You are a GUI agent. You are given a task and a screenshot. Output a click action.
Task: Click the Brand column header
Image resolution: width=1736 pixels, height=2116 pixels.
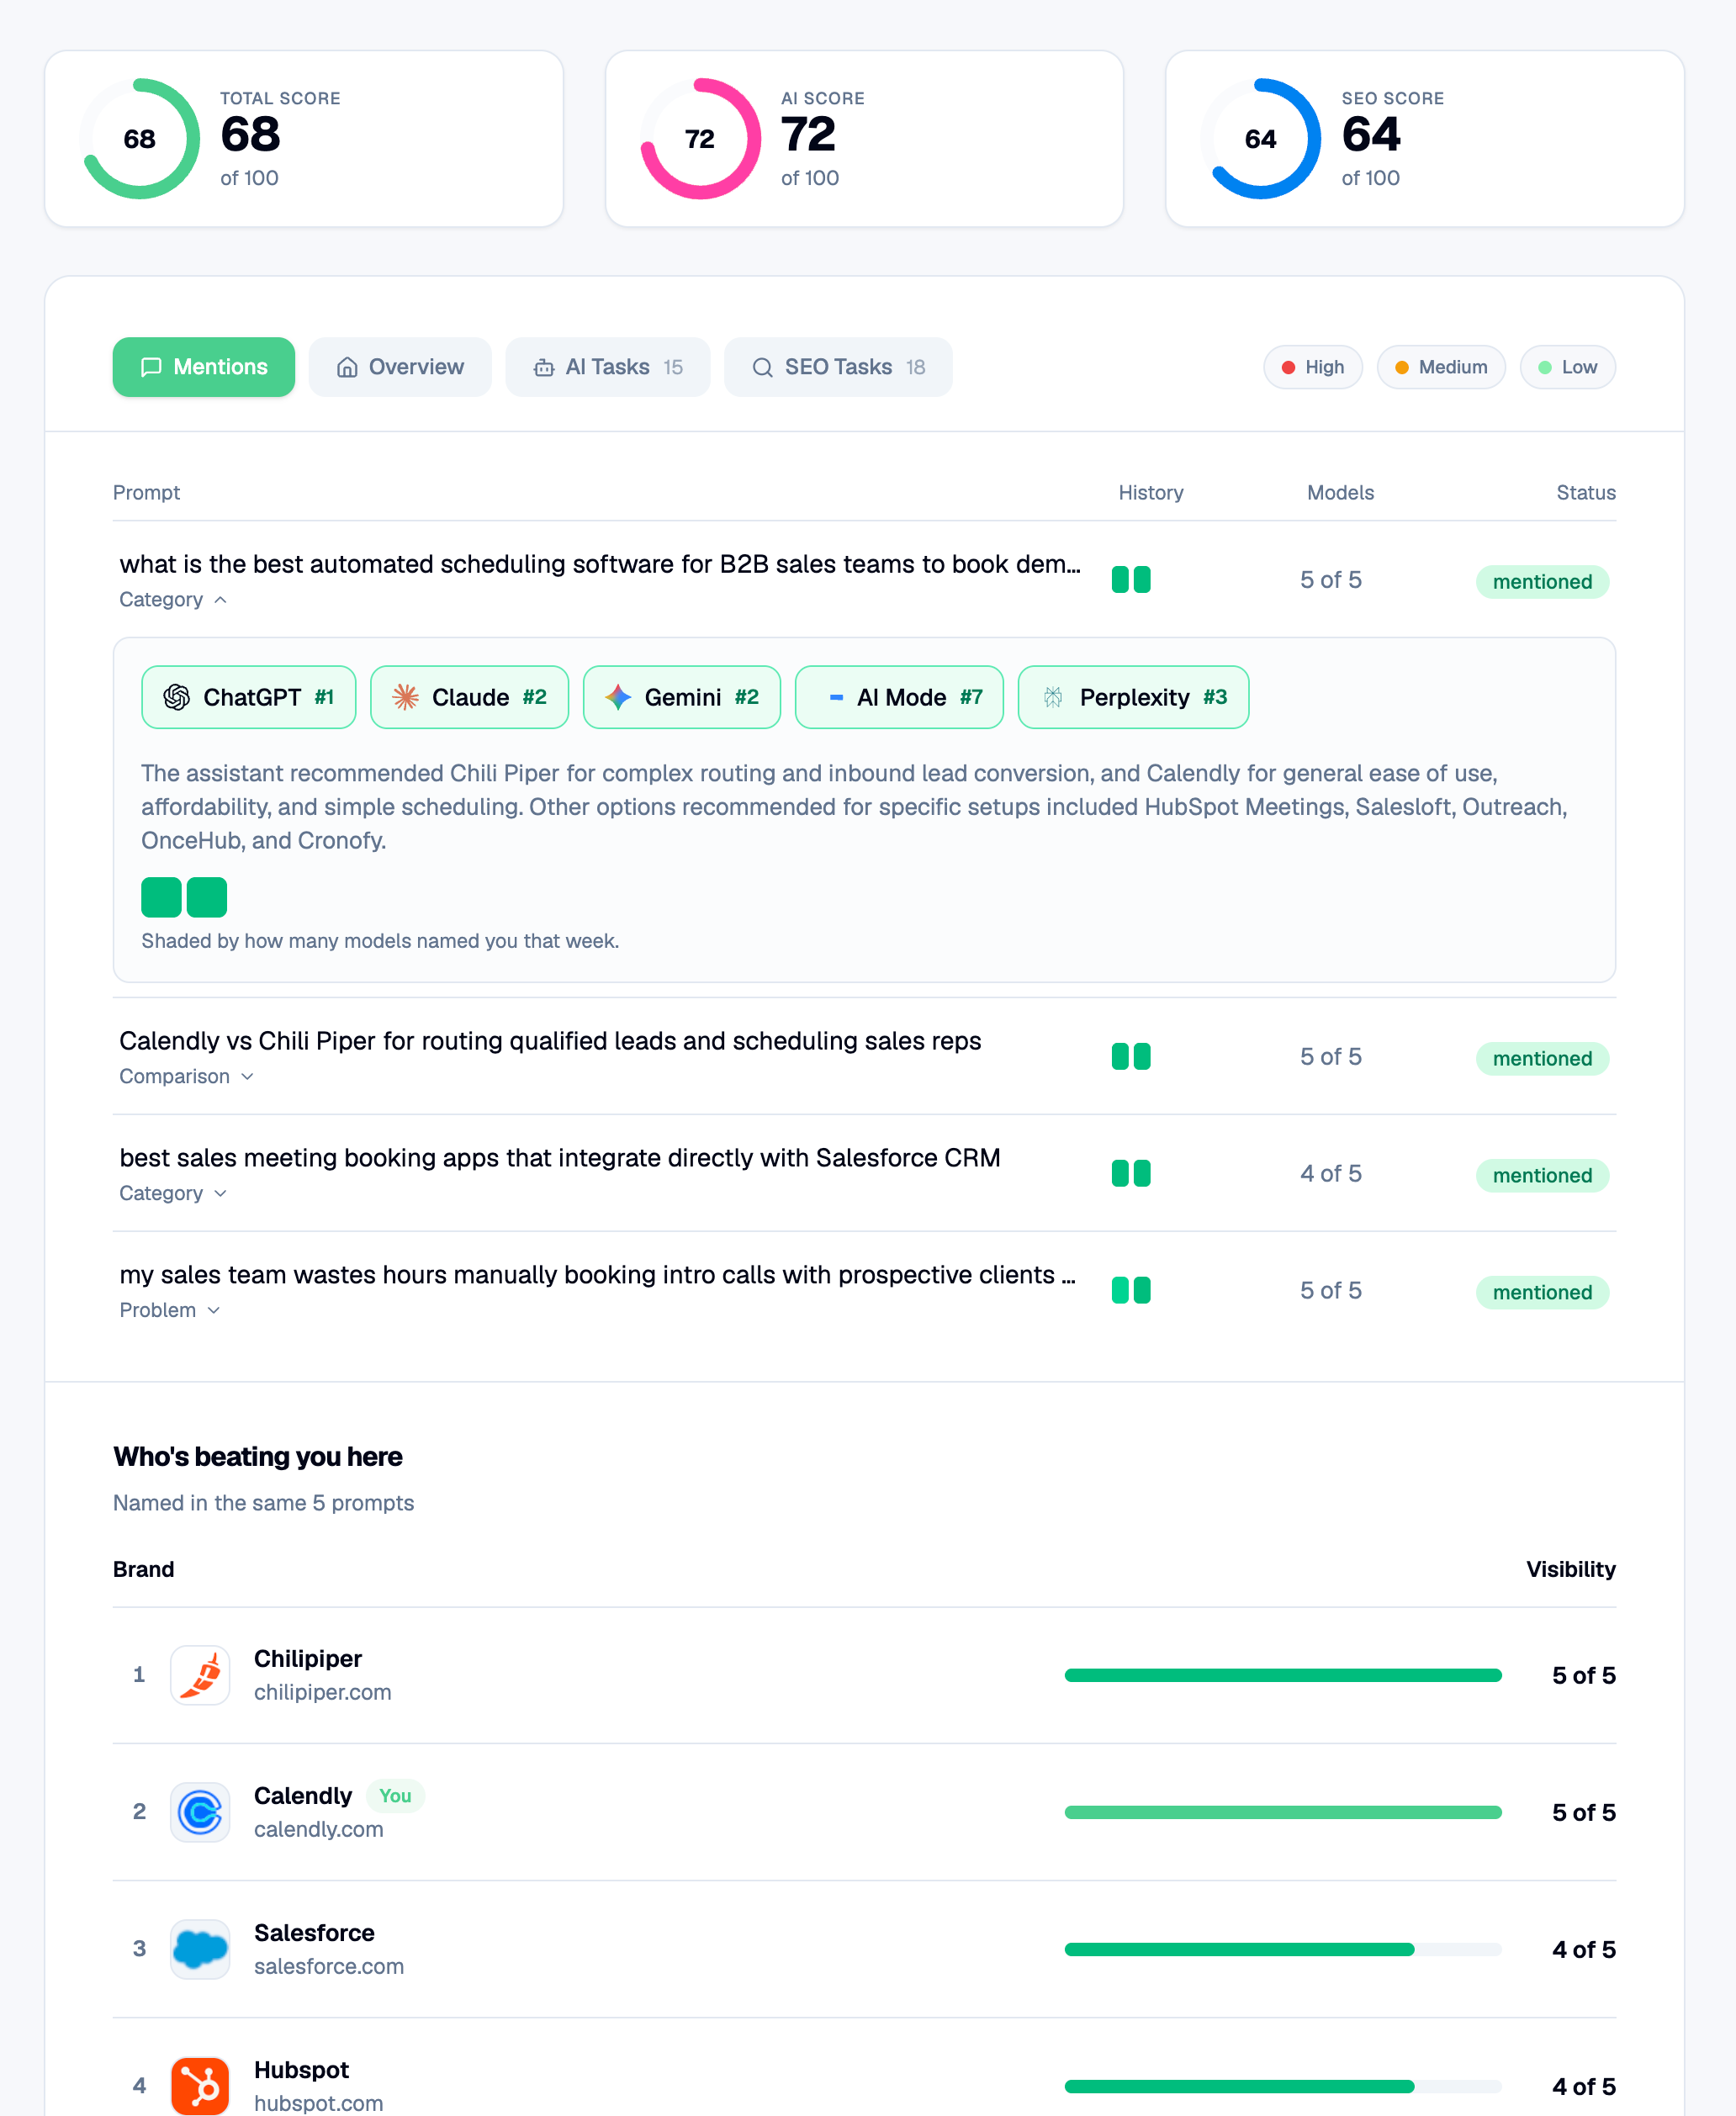pyautogui.click(x=143, y=1570)
